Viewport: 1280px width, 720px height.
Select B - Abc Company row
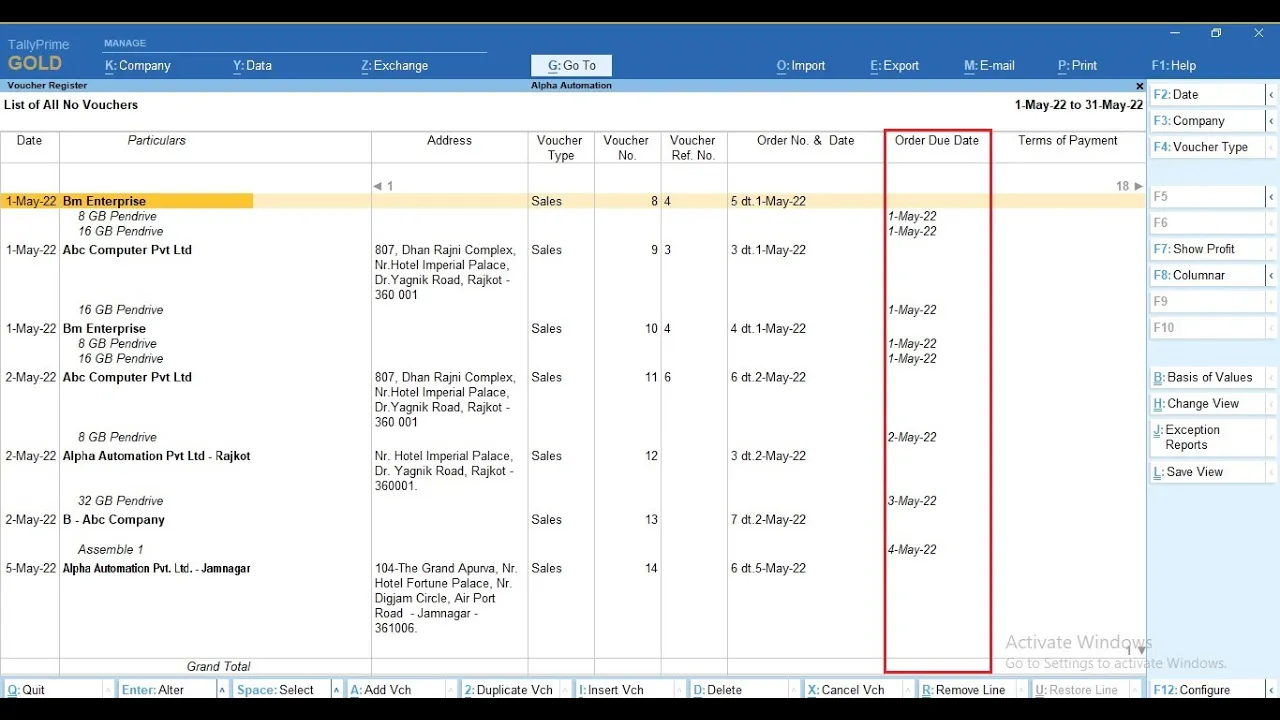(x=573, y=520)
